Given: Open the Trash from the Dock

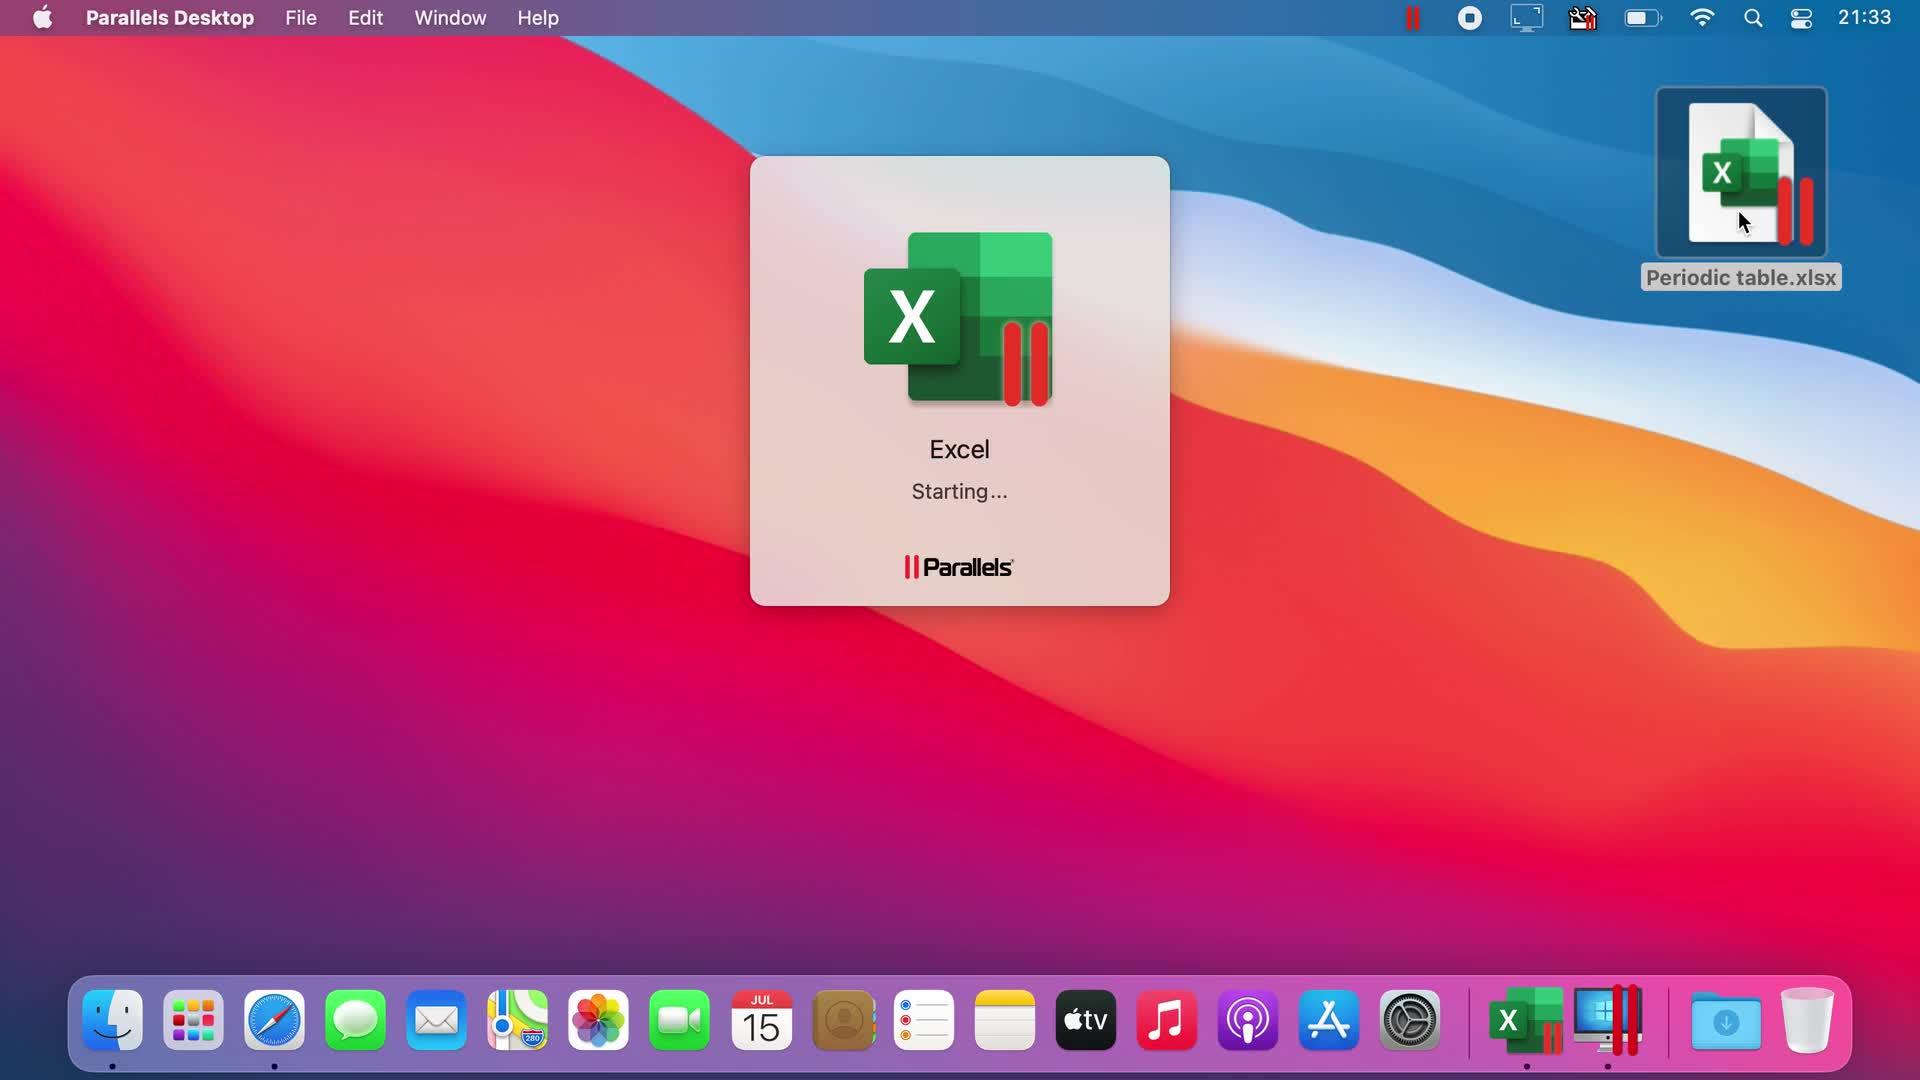Looking at the screenshot, I should tap(1807, 1020).
